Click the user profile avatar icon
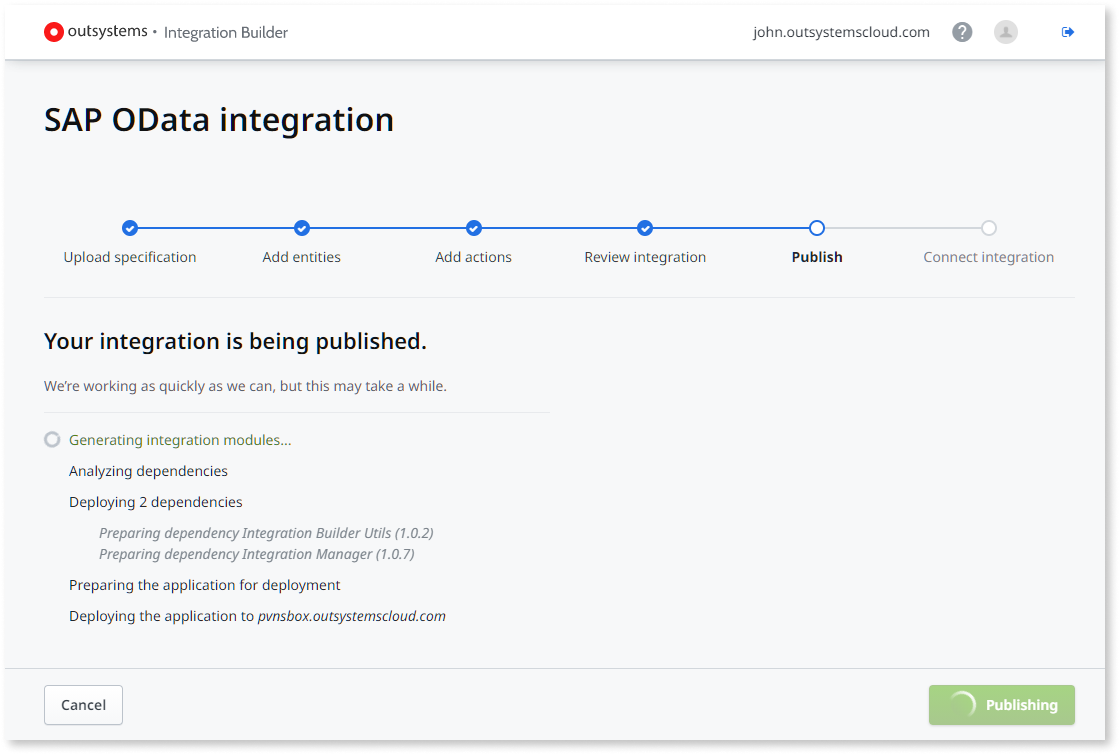This screenshot has width=1120, height=755. coord(1006,31)
